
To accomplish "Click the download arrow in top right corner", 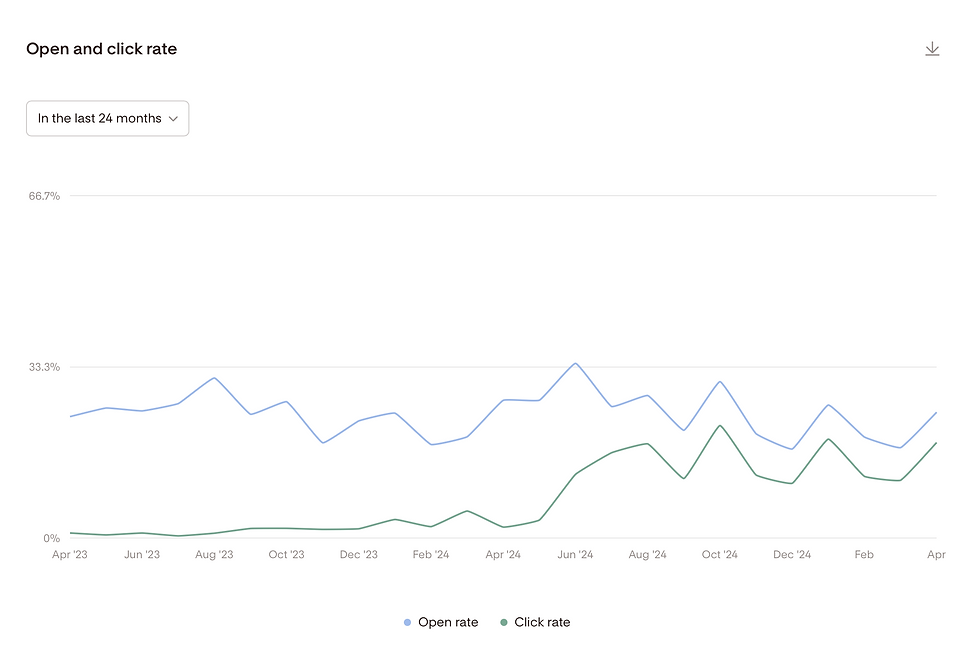I will pyautogui.click(x=932, y=47).
